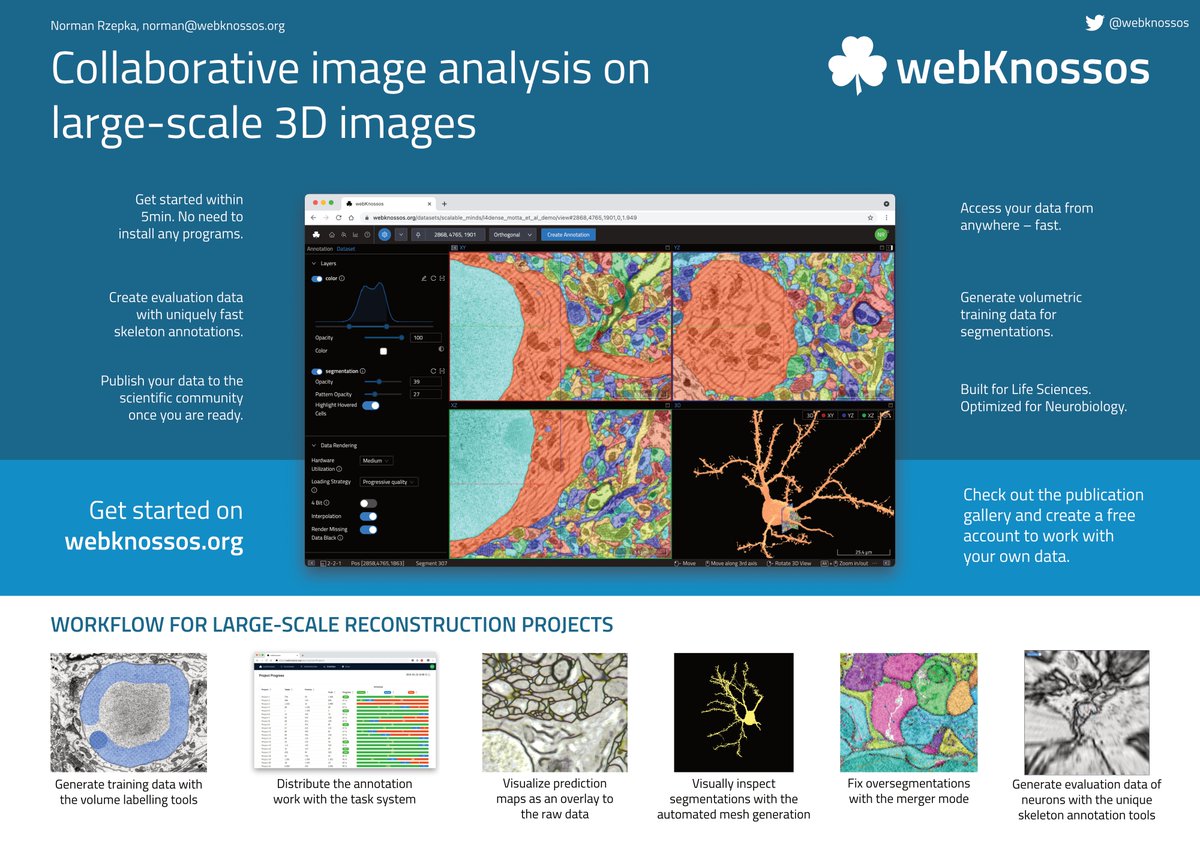Image resolution: width=1200 pixels, height=848 pixels.
Task: Click the reload icon on segmentation layer
Action: (x=433, y=371)
